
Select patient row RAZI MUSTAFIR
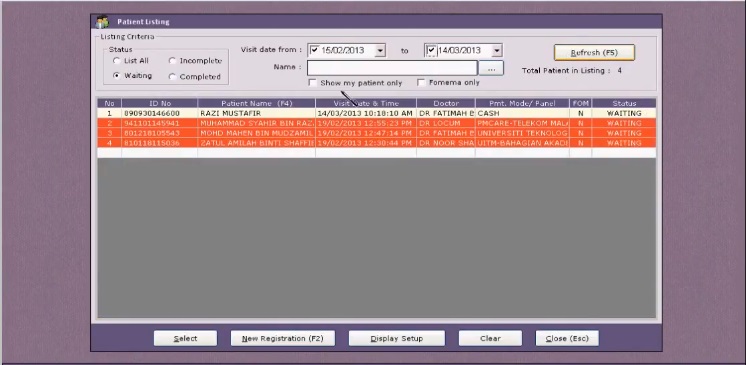(x=377, y=113)
